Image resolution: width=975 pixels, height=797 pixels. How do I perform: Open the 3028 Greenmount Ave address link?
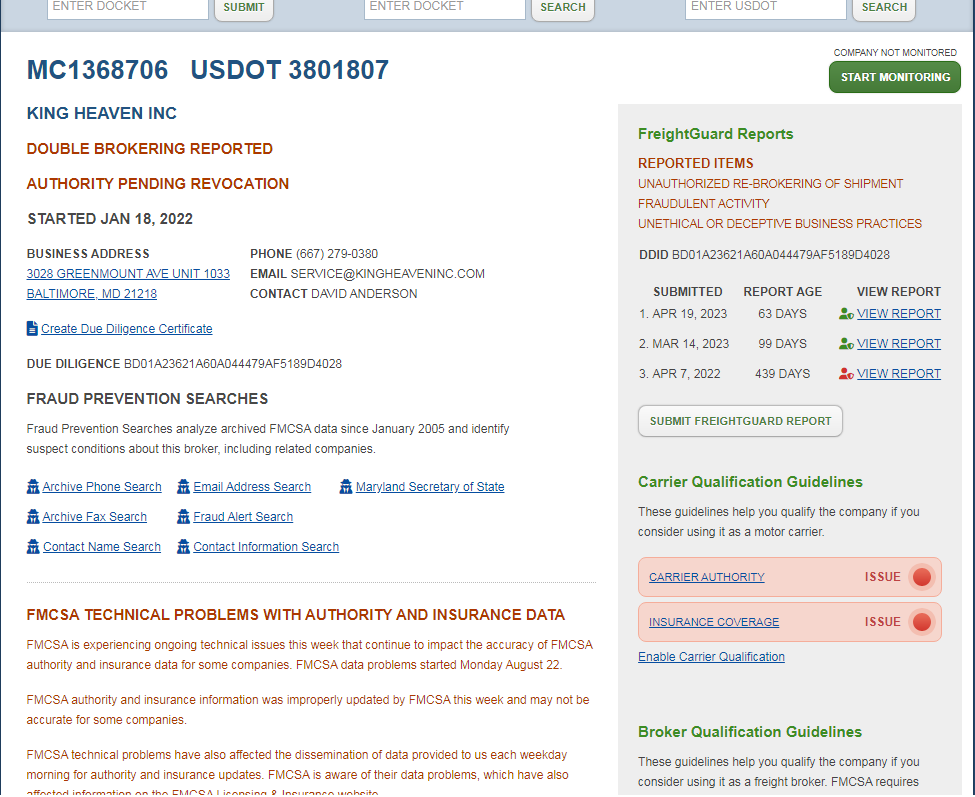click(128, 274)
